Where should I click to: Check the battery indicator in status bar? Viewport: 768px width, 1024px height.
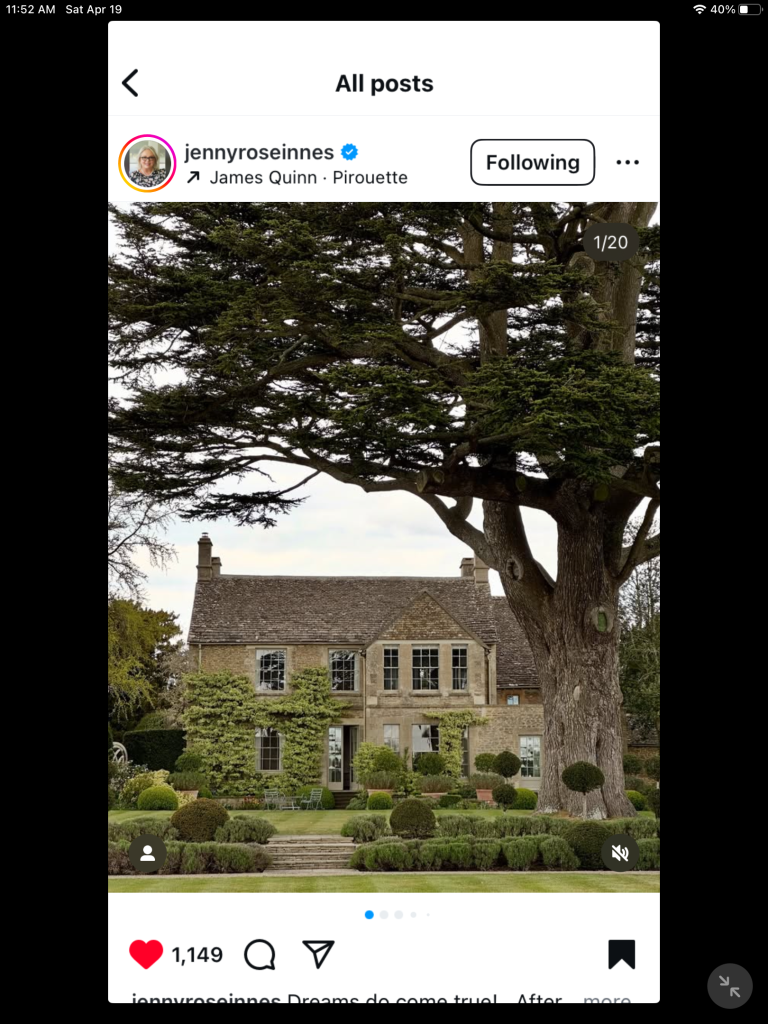click(x=750, y=9)
